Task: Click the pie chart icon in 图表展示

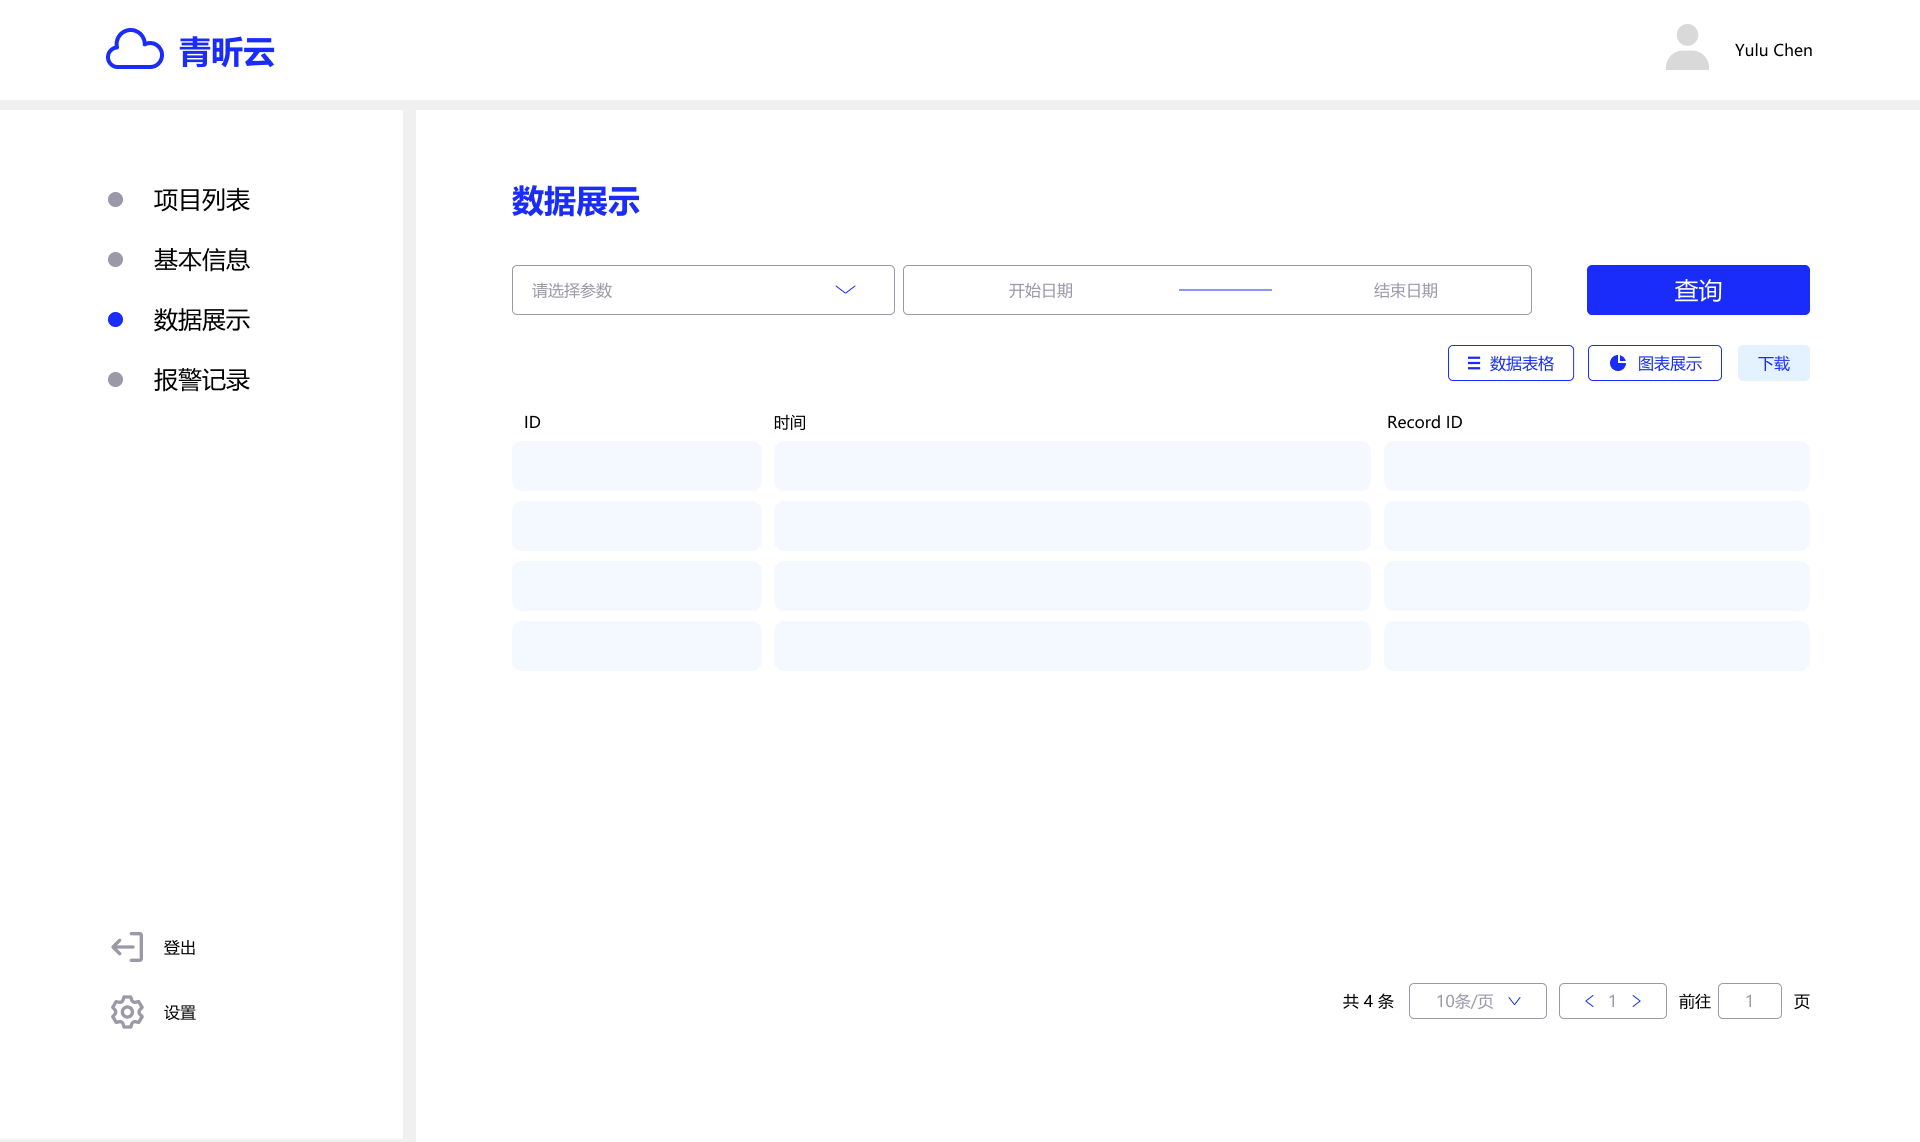Action: click(1617, 363)
